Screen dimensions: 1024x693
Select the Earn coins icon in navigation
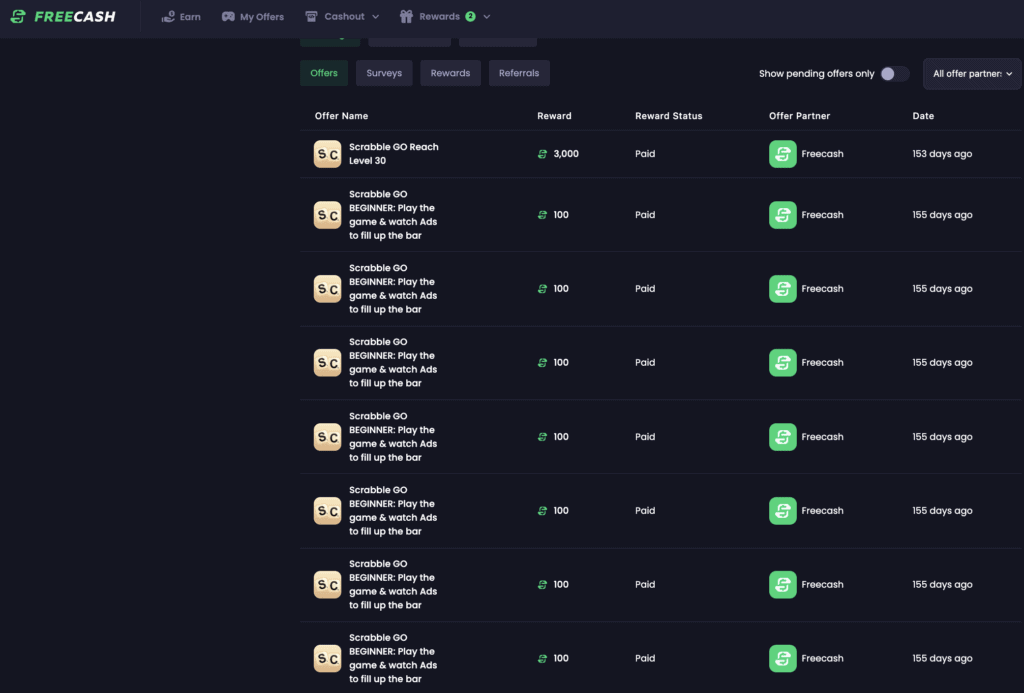[x=166, y=16]
